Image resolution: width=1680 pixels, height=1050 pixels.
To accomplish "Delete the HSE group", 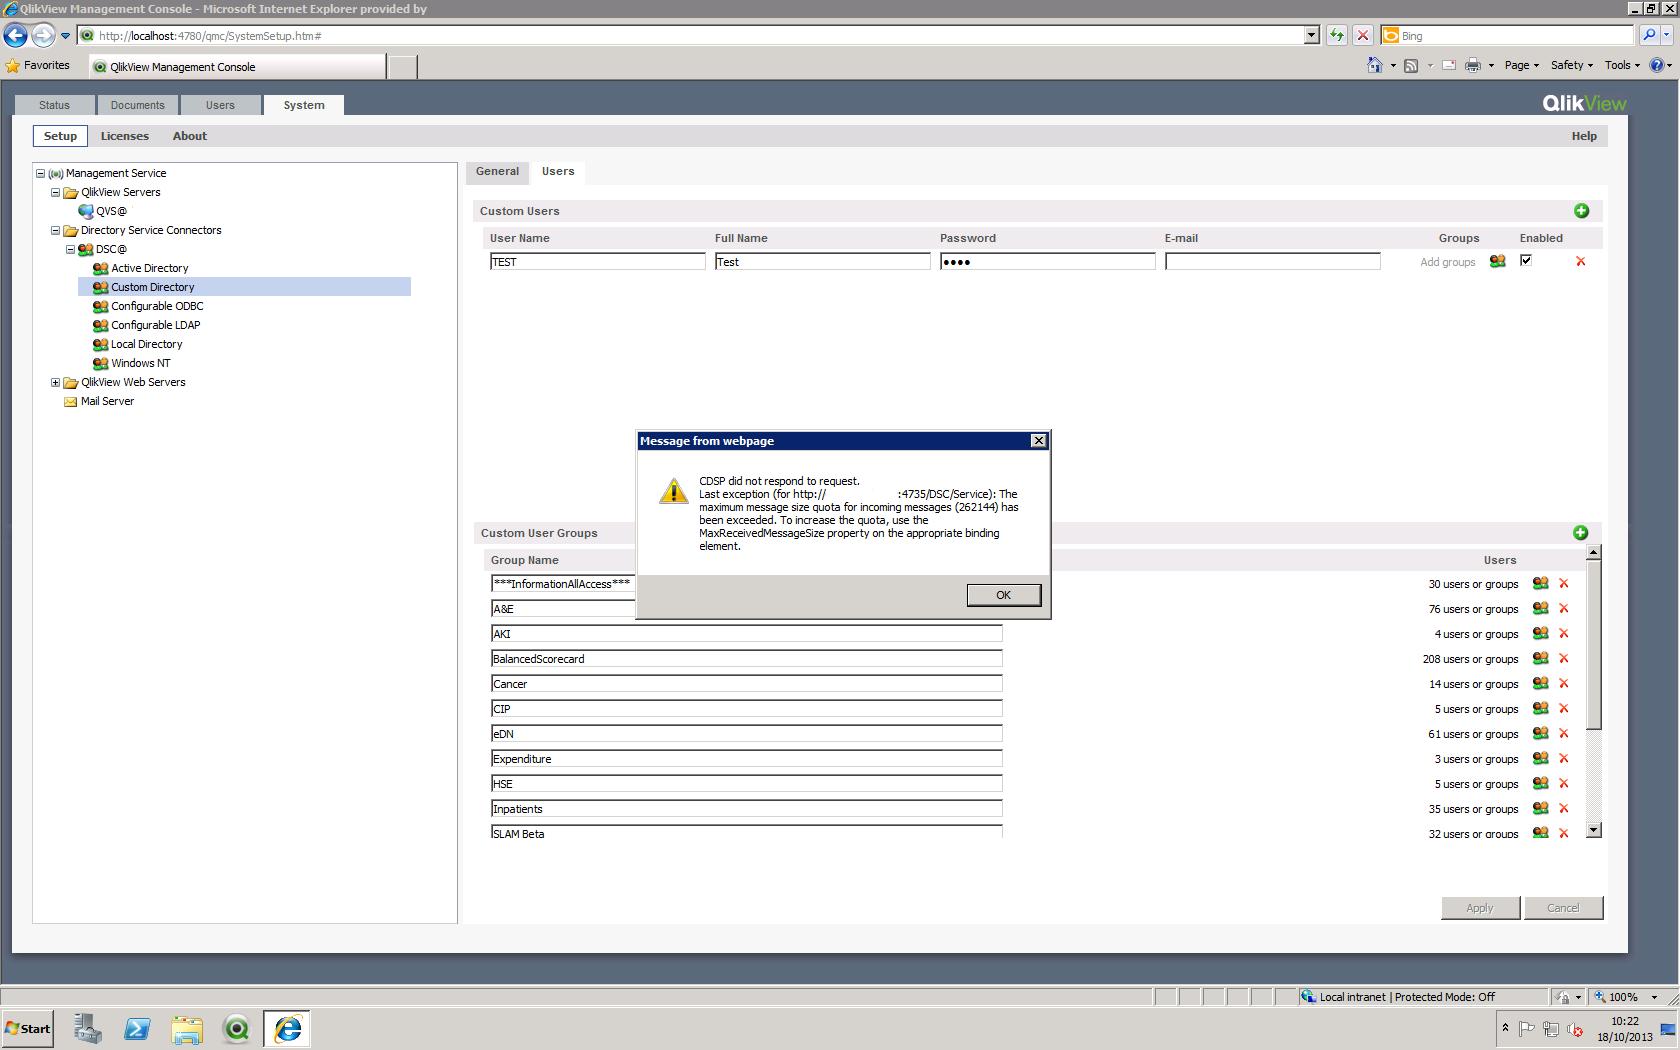I will pyautogui.click(x=1564, y=784).
